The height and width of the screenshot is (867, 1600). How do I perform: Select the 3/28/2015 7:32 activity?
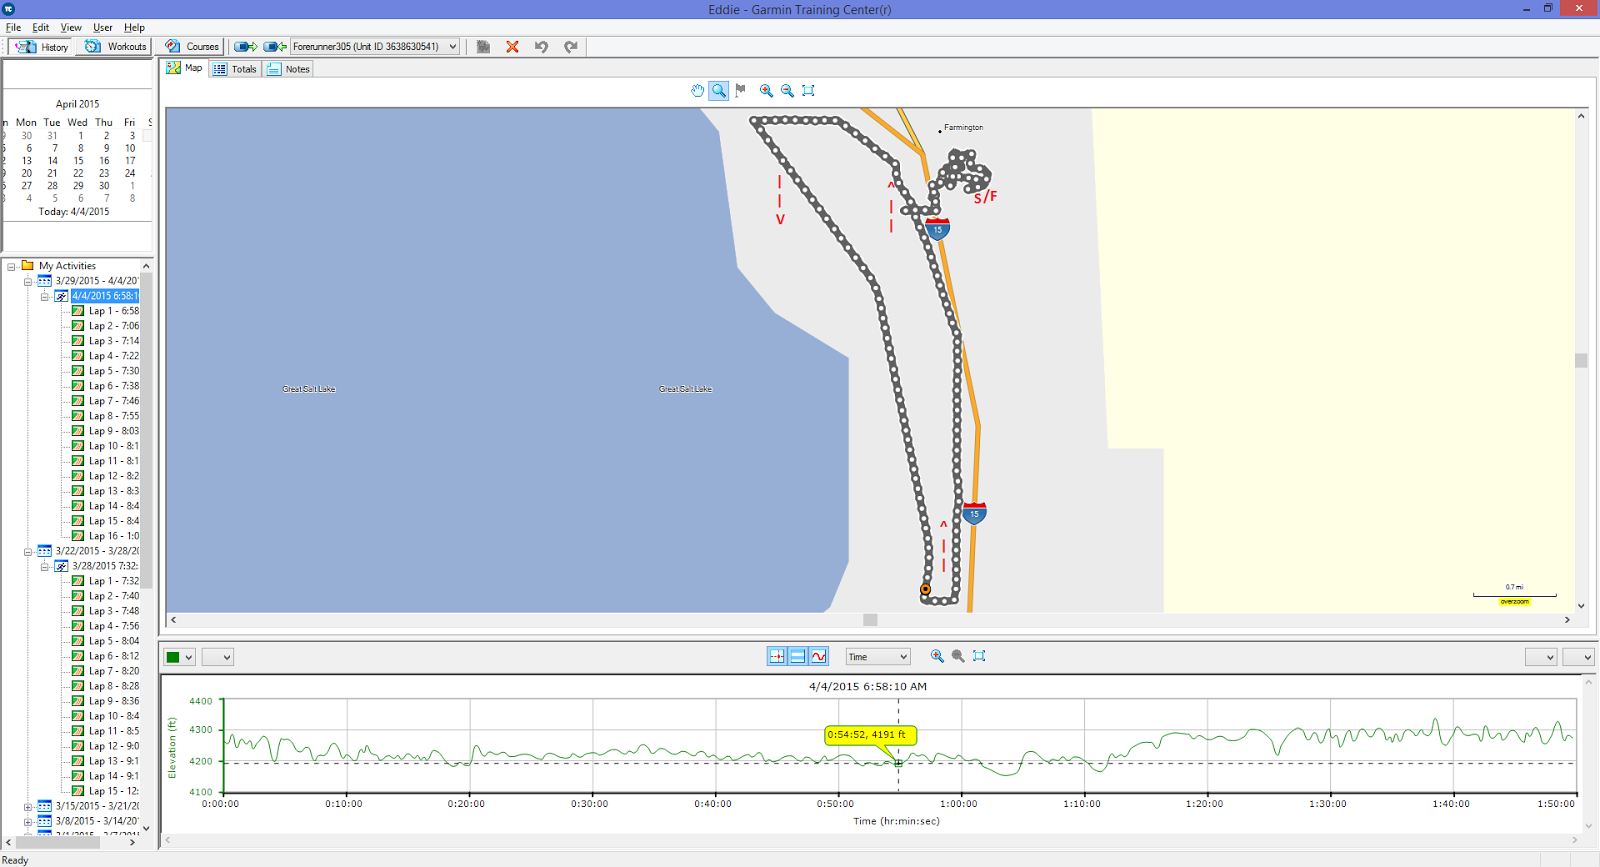point(105,566)
